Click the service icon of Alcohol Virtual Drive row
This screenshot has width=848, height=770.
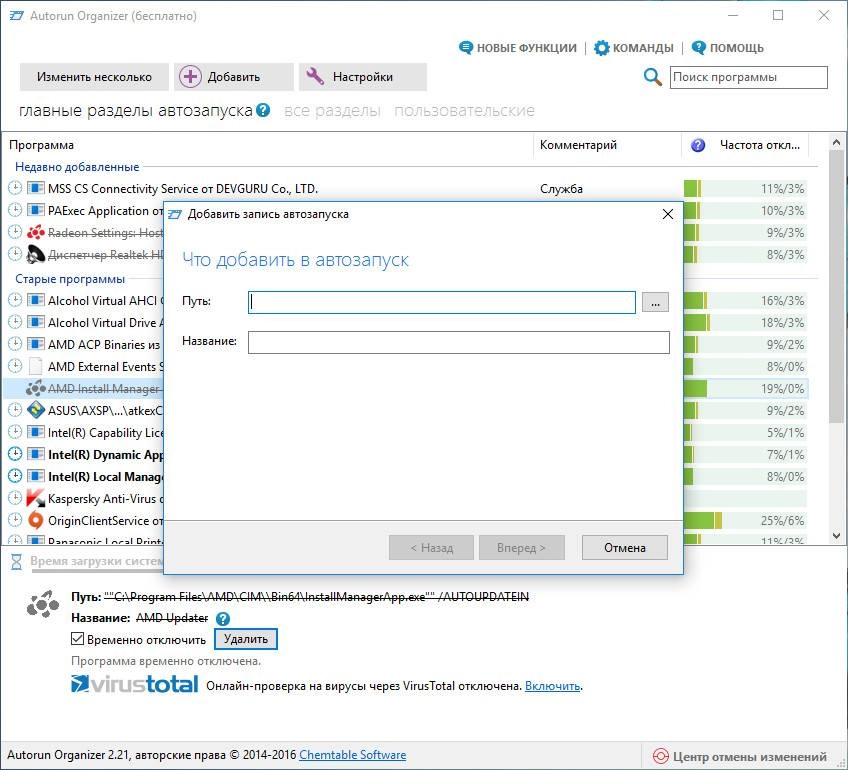point(36,322)
